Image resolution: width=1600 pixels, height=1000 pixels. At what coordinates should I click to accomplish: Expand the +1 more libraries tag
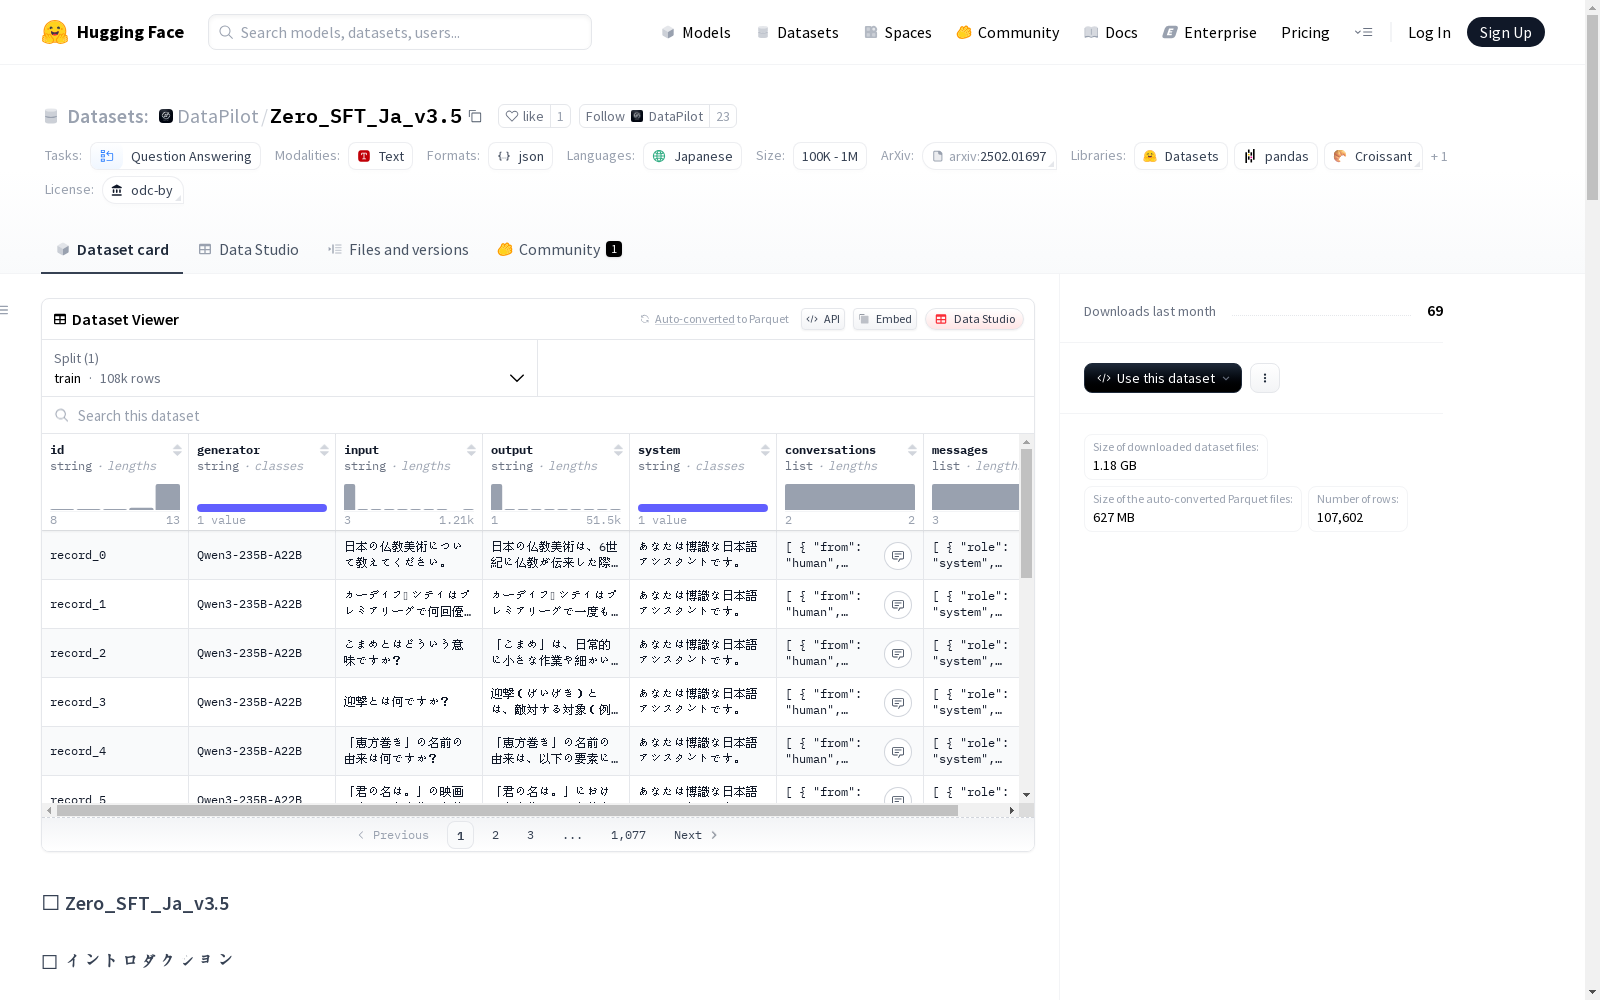1439,156
